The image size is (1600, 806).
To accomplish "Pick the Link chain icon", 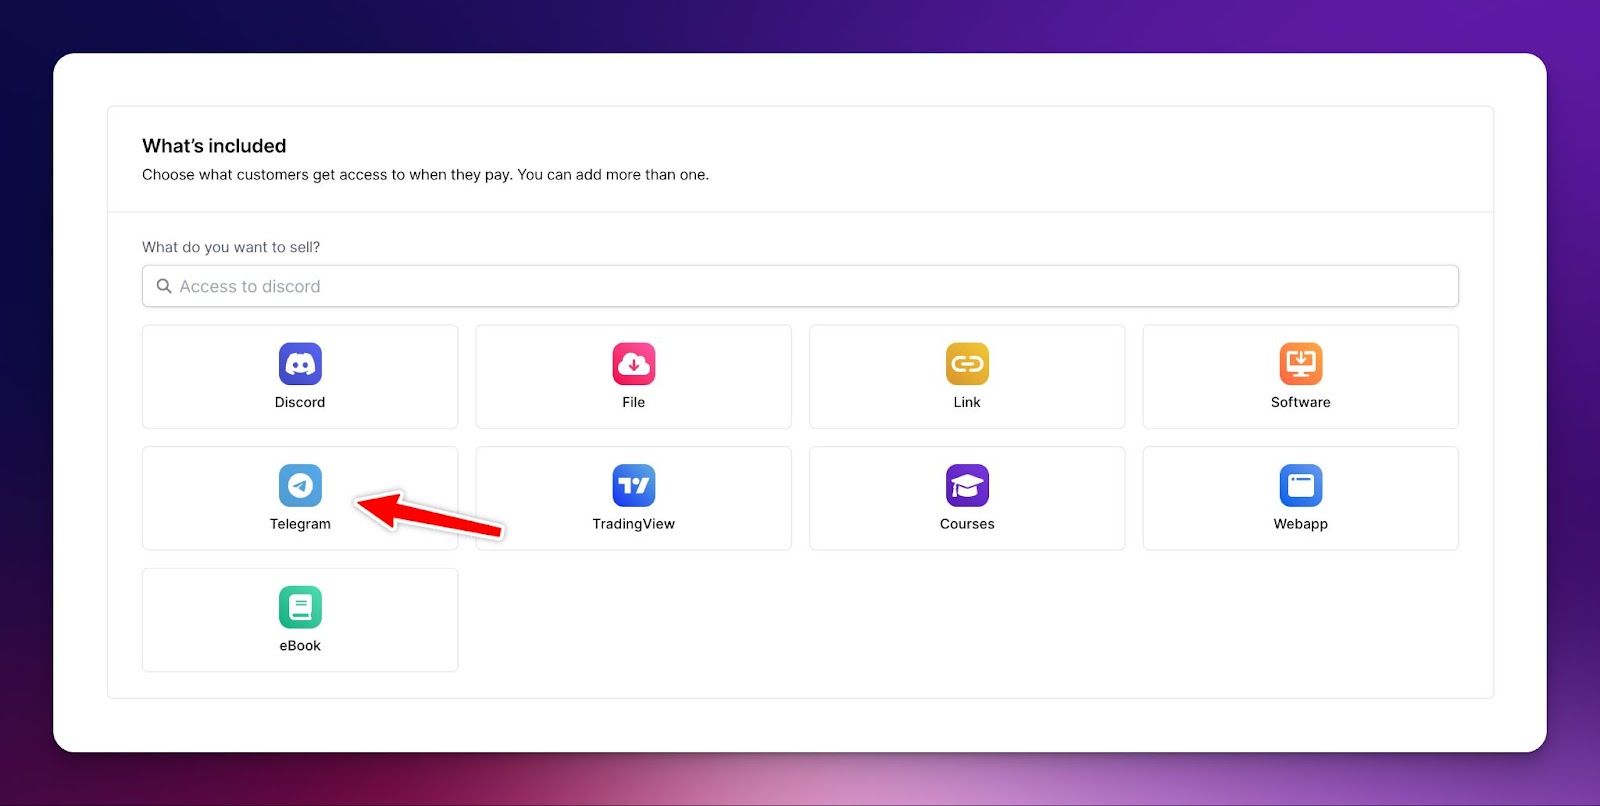I will [x=967, y=364].
